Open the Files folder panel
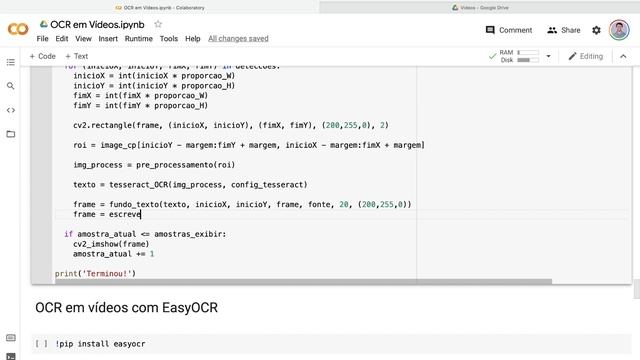 11,134
